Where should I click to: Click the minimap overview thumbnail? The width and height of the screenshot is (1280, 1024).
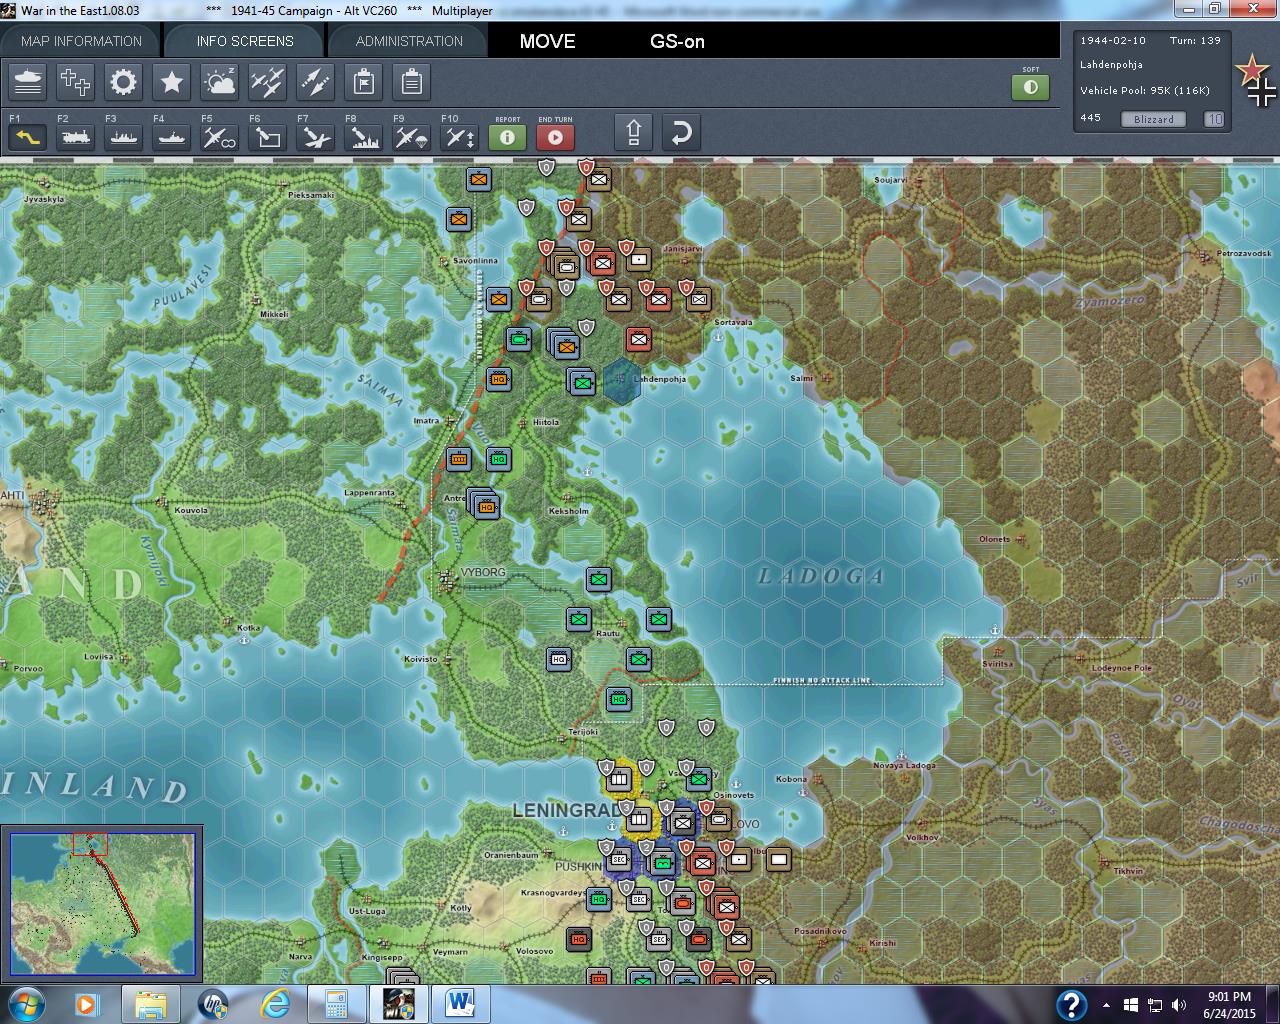pos(102,903)
